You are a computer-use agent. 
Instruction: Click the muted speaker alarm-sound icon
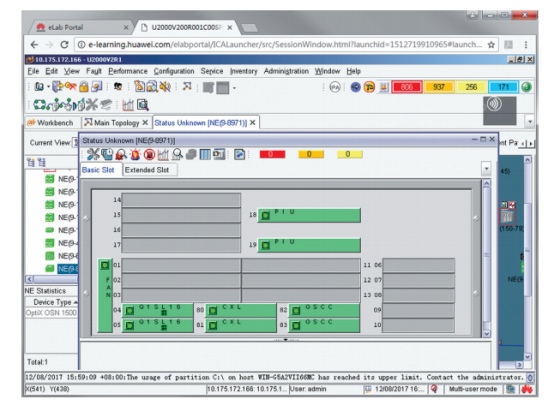tap(165, 87)
